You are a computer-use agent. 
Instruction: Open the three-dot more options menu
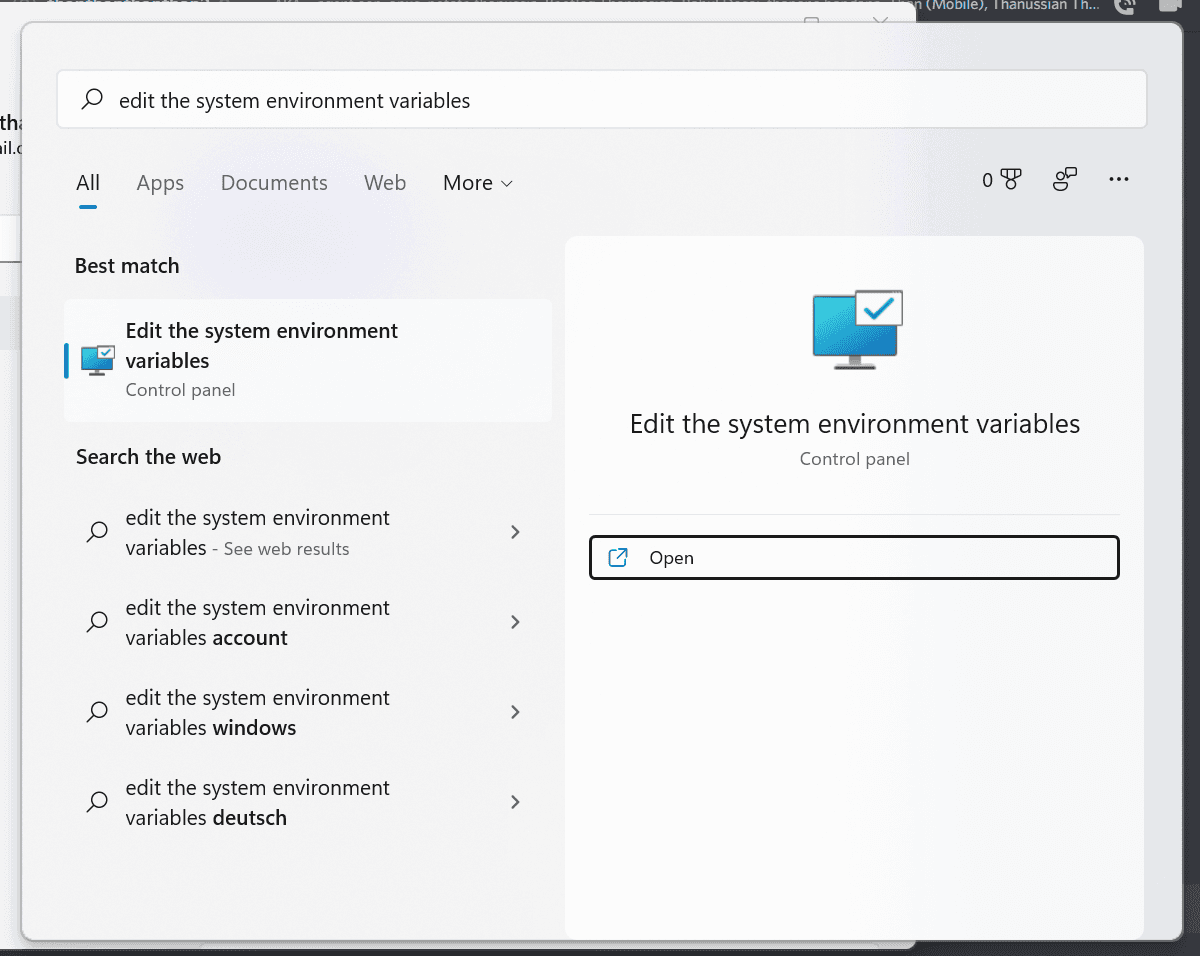point(1119,180)
